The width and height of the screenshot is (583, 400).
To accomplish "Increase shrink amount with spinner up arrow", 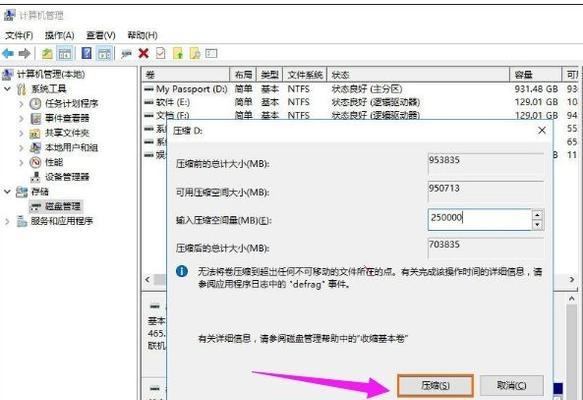I will pyautogui.click(x=537, y=215).
